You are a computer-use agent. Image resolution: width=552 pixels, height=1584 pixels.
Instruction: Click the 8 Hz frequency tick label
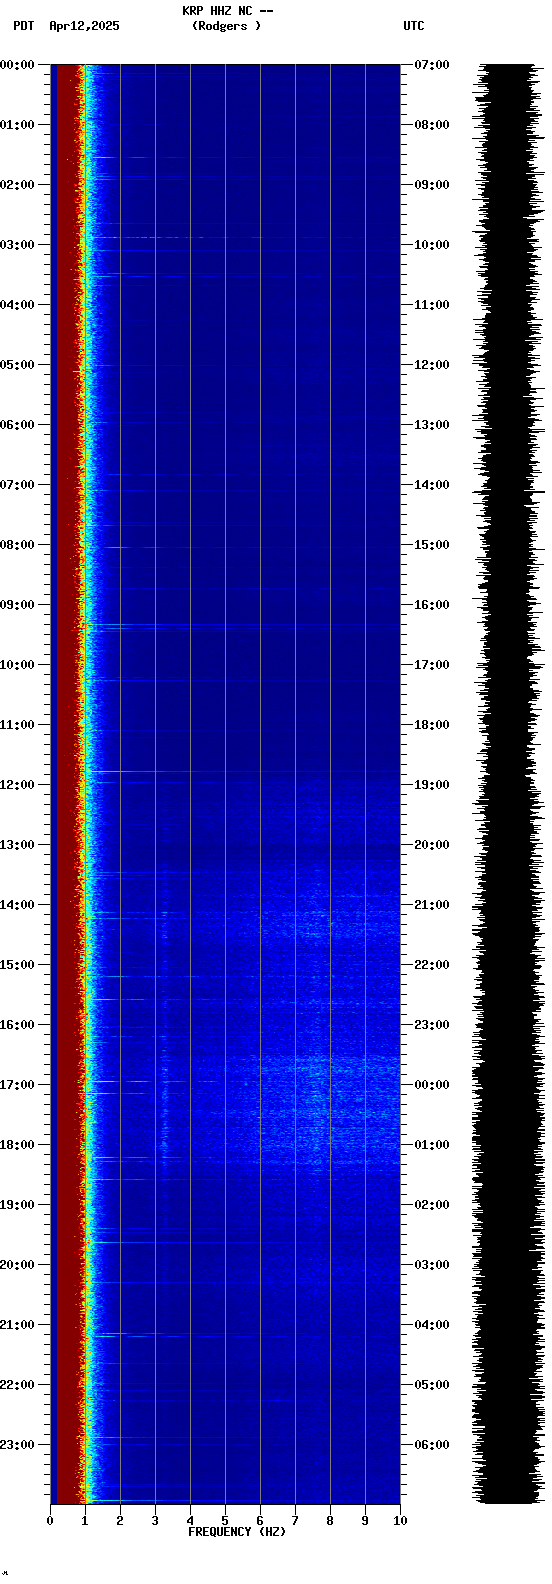330,1521
